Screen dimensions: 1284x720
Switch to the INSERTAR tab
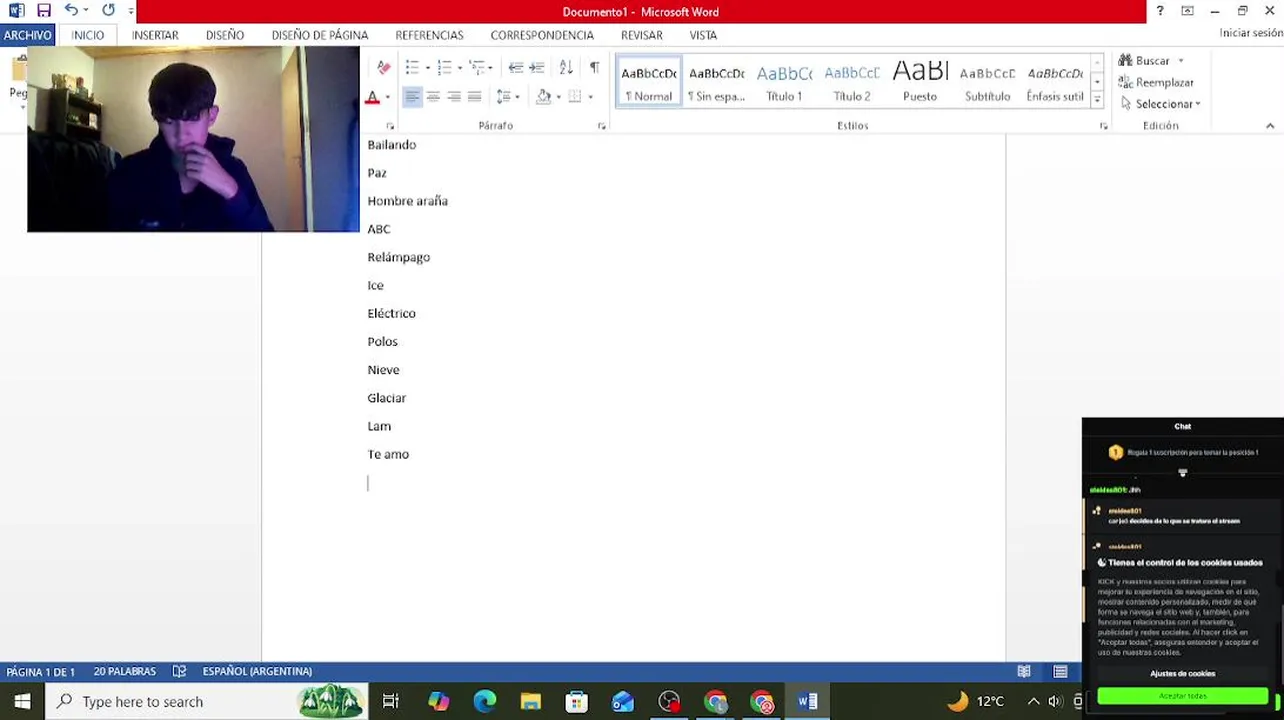click(155, 35)
